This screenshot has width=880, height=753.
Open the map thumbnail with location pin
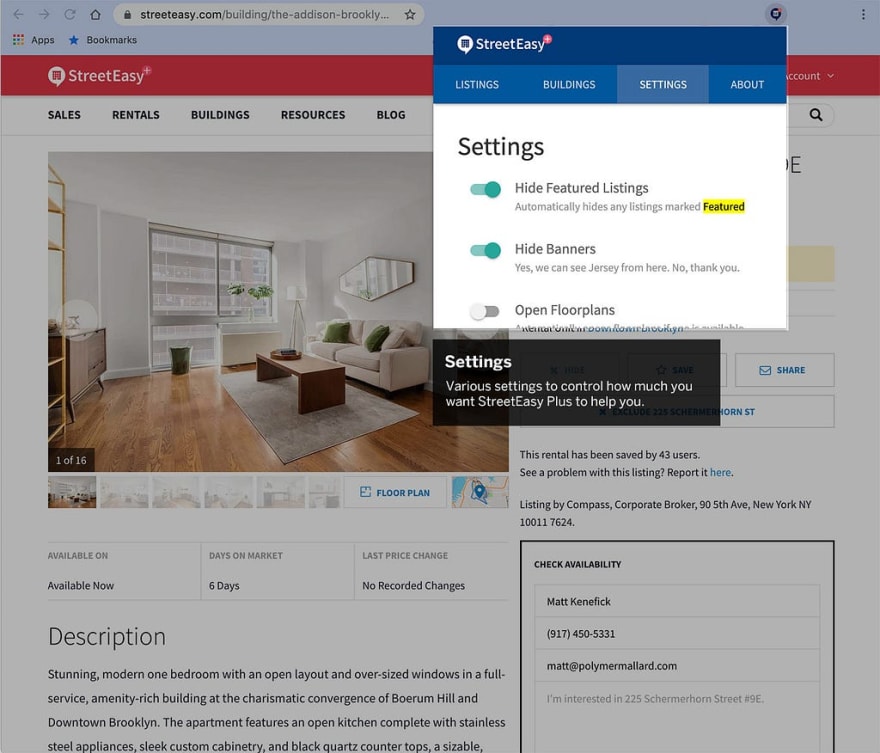click(x=480, y=492)
